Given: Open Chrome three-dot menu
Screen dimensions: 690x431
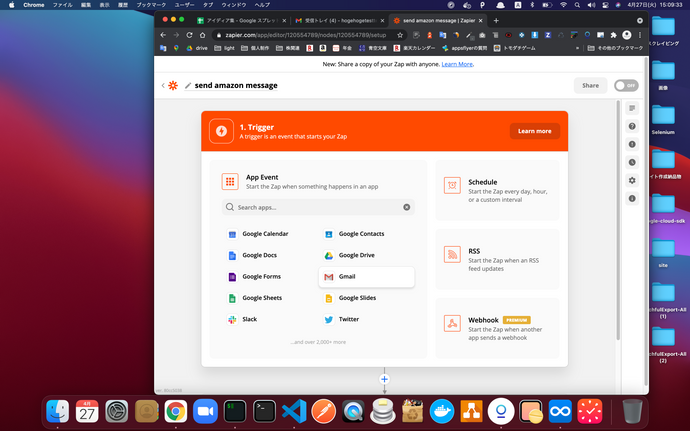Looking at the screenshot, I should tap(640, 35).
